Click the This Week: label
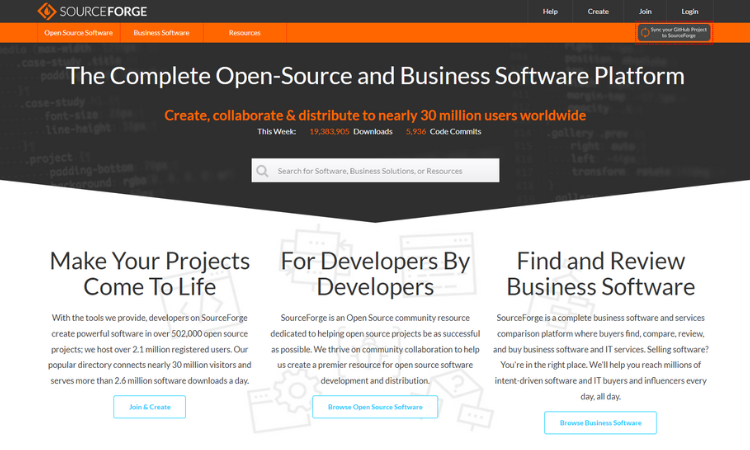750x450 pixels. click(x=276, y=132)
